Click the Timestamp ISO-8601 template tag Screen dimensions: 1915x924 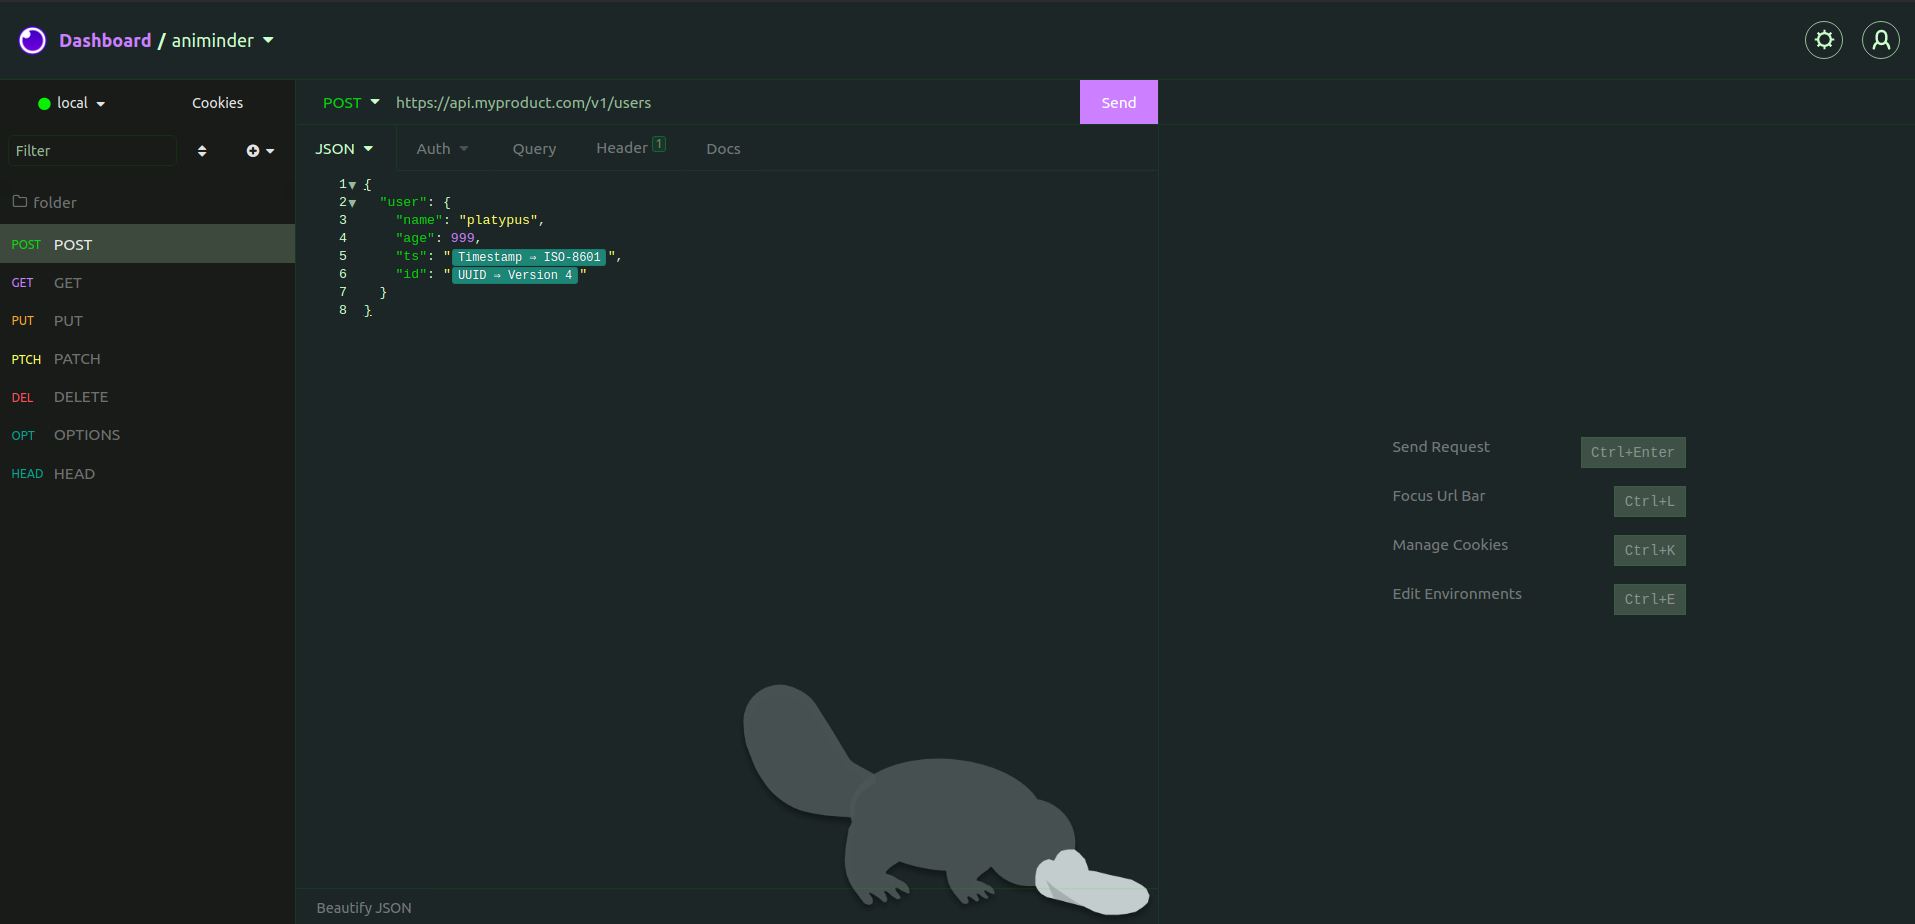(529, 257)
